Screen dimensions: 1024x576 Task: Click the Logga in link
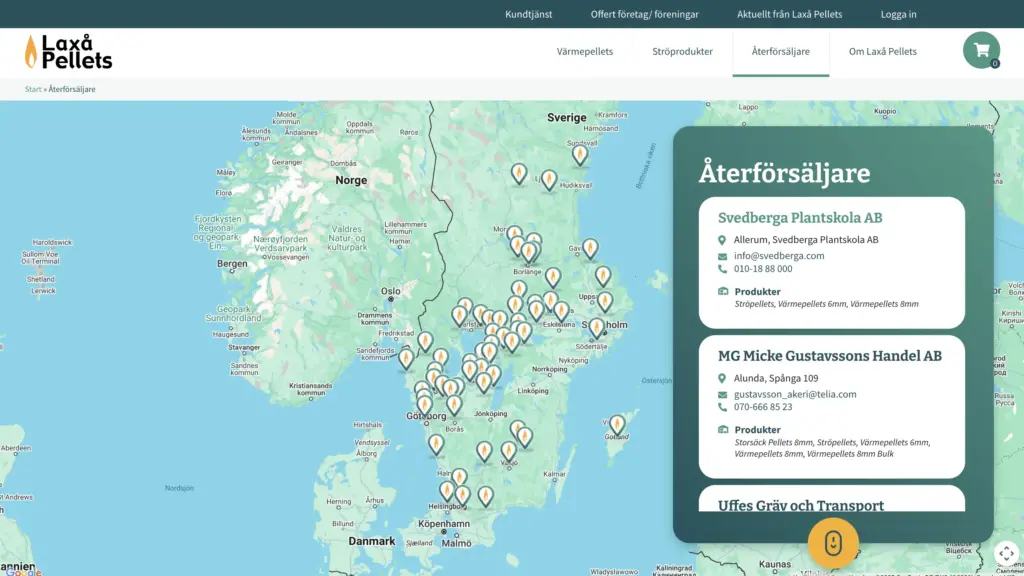coord(898,14)
